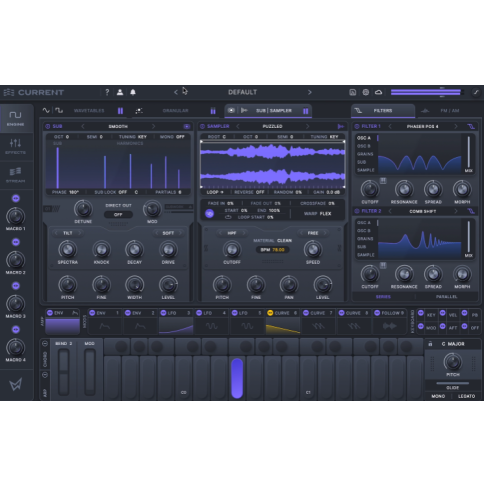Screen dimensions: 485x486
Task: Select the CURVE 6 modulator tab
Action: pyautogui.click(x=283, y=322)
